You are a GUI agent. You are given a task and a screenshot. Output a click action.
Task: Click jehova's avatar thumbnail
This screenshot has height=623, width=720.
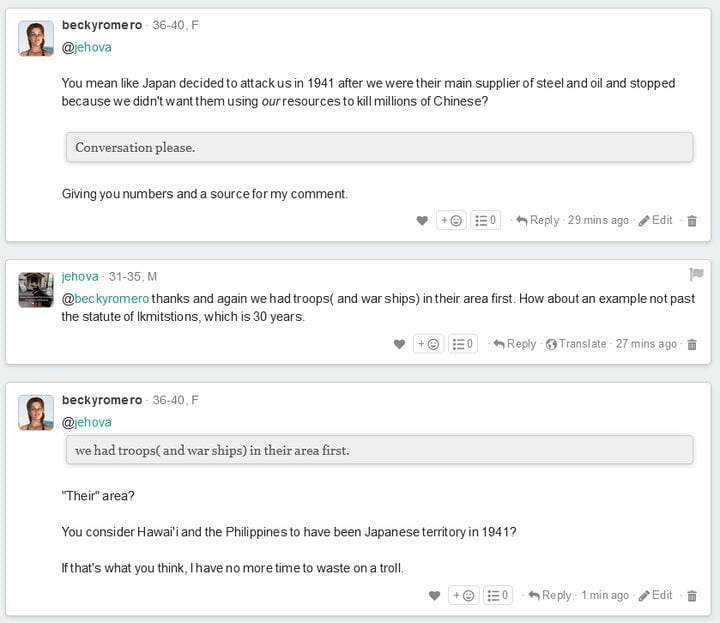click(36, 290)
